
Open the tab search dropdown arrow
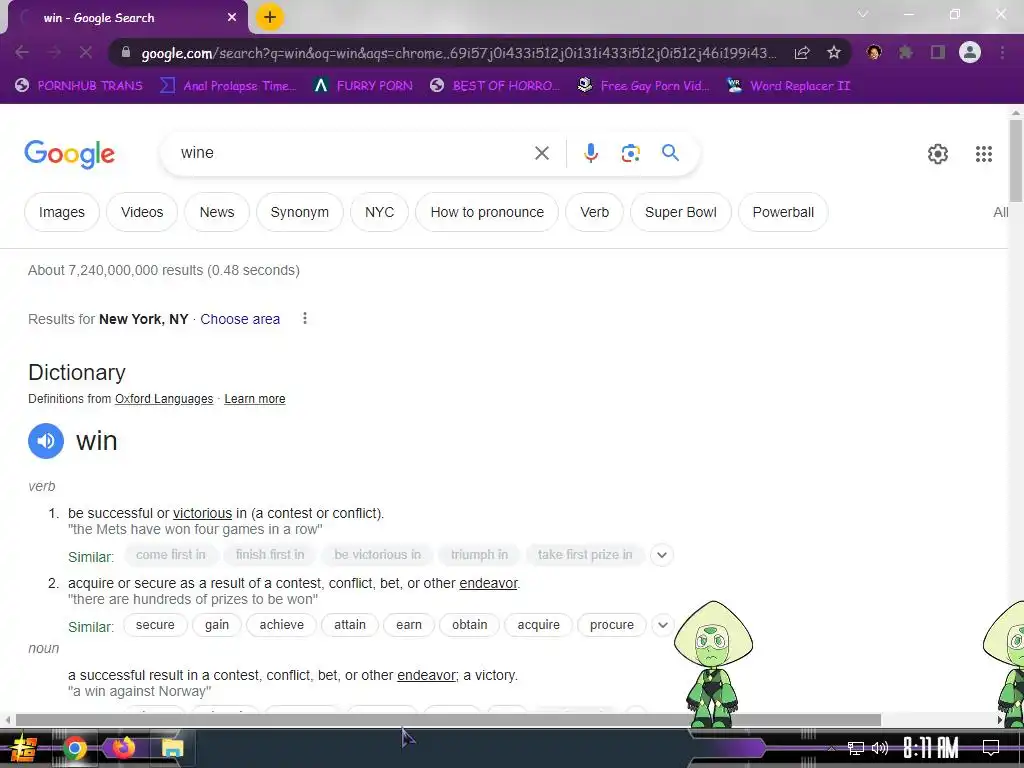pos(863,14)
